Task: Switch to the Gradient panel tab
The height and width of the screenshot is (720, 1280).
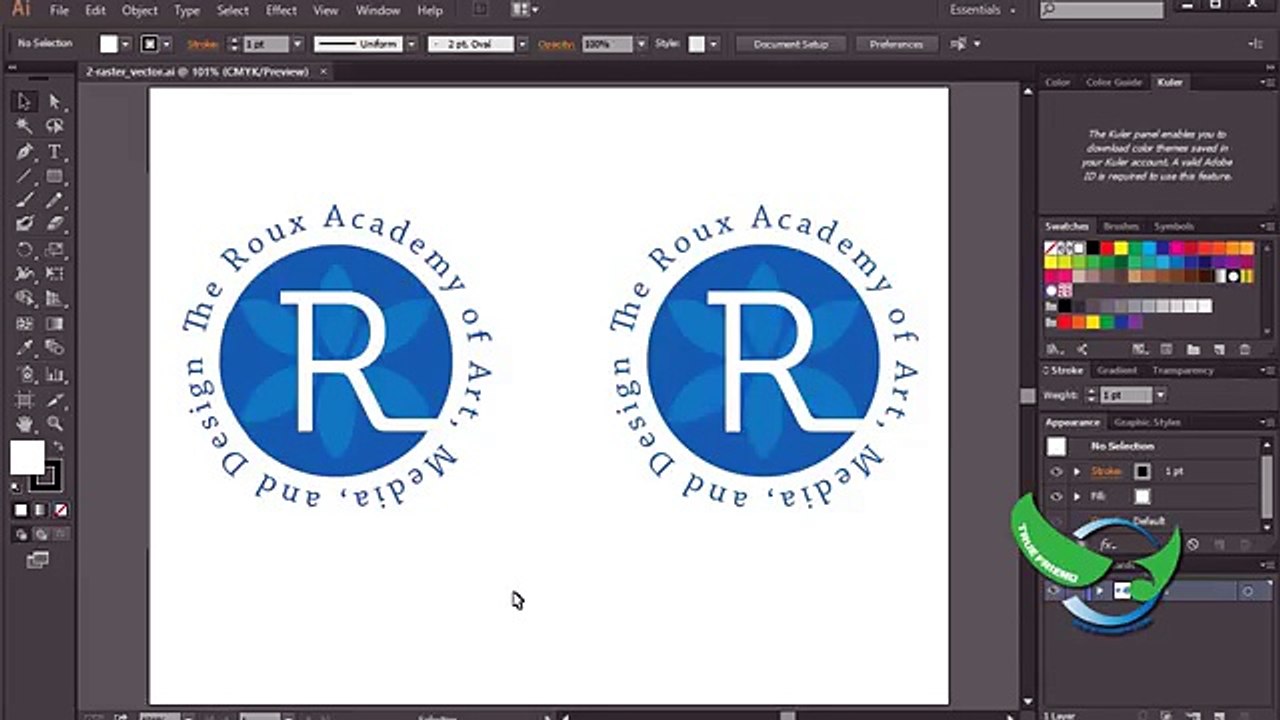Action: pyautogui.click(x=1117, y=370)
